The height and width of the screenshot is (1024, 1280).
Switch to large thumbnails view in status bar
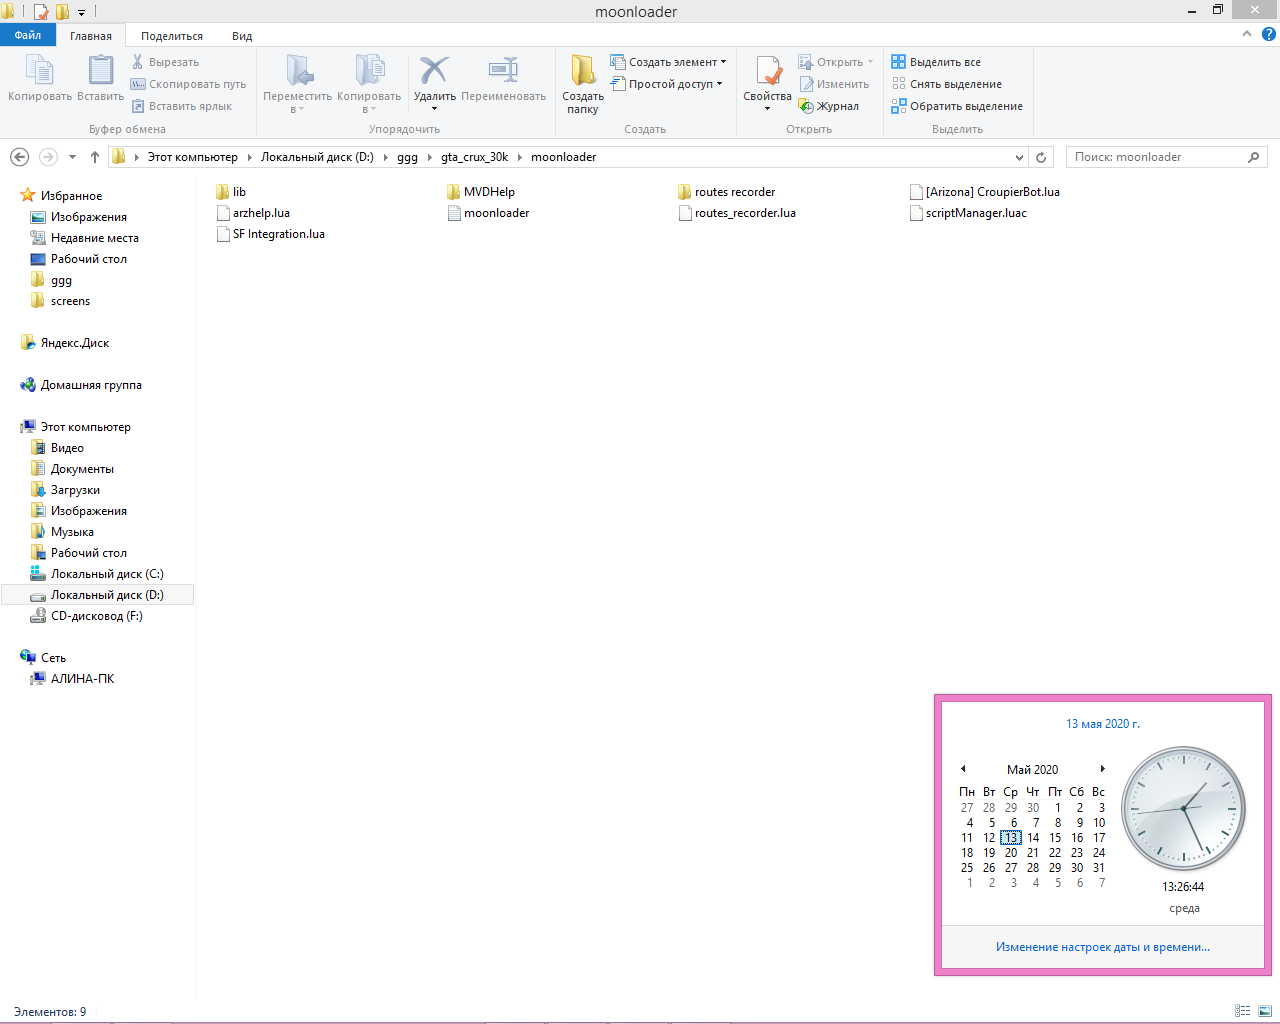pyautogui.click(x=1265, y=1011)
